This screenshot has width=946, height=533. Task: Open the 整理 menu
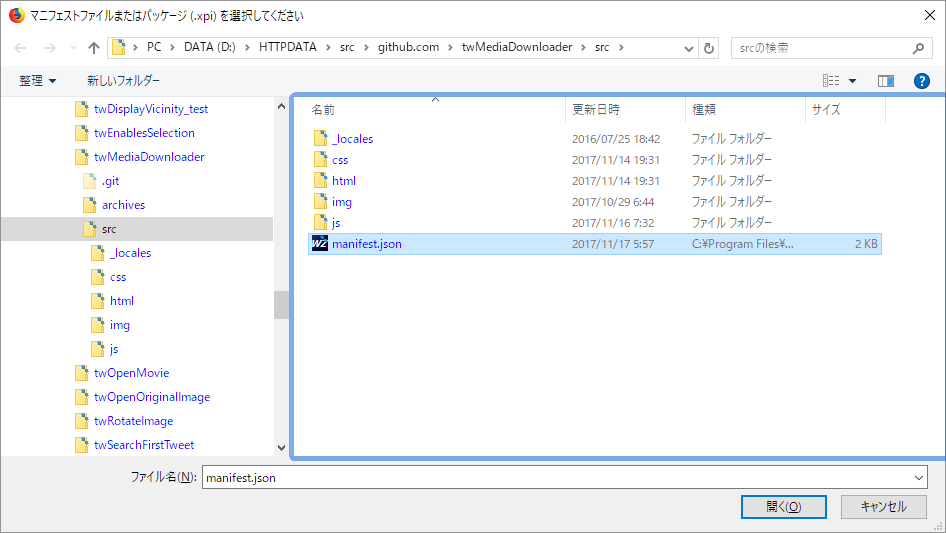coord(37,80)
